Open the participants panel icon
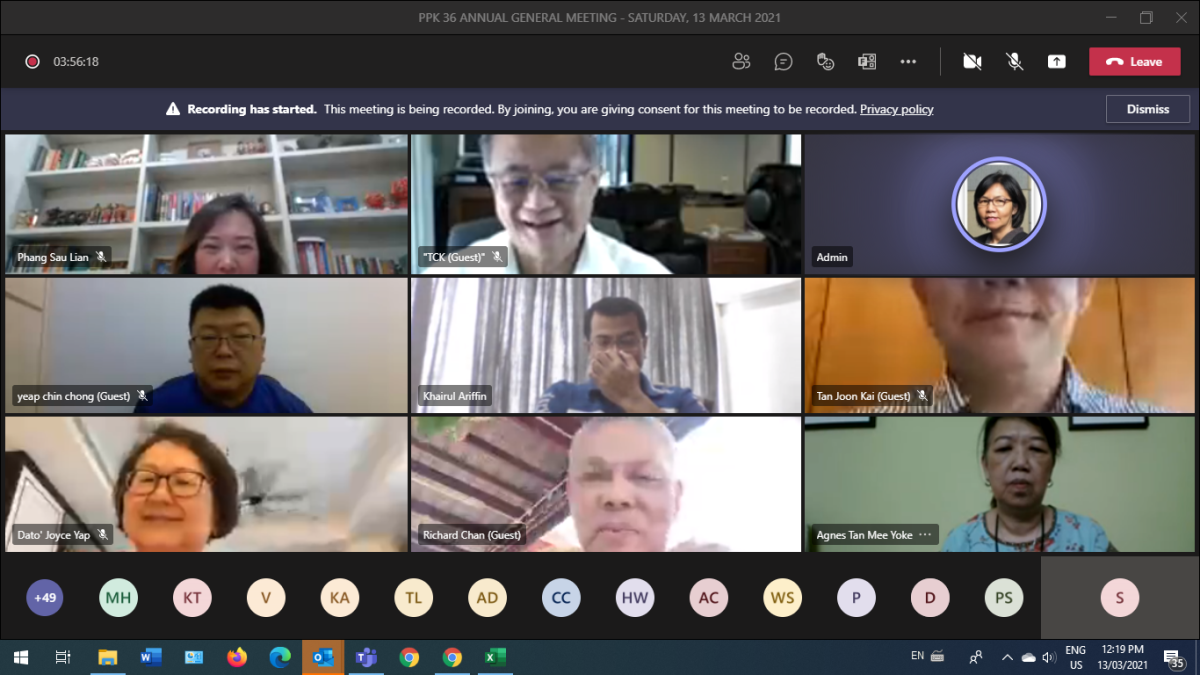Screen dimensions: 1200x675 coord(741,61)
